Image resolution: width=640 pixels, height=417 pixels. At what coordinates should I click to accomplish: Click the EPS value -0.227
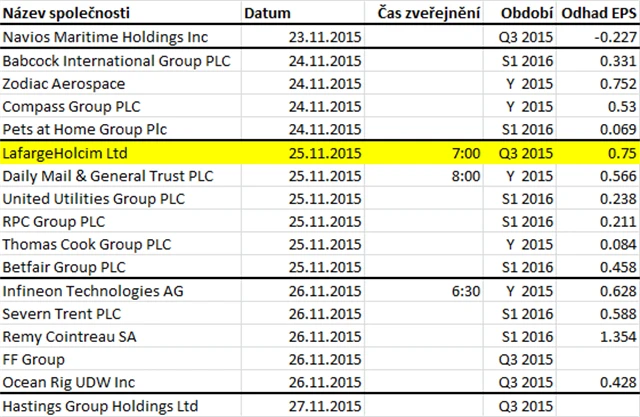(615, 37)
